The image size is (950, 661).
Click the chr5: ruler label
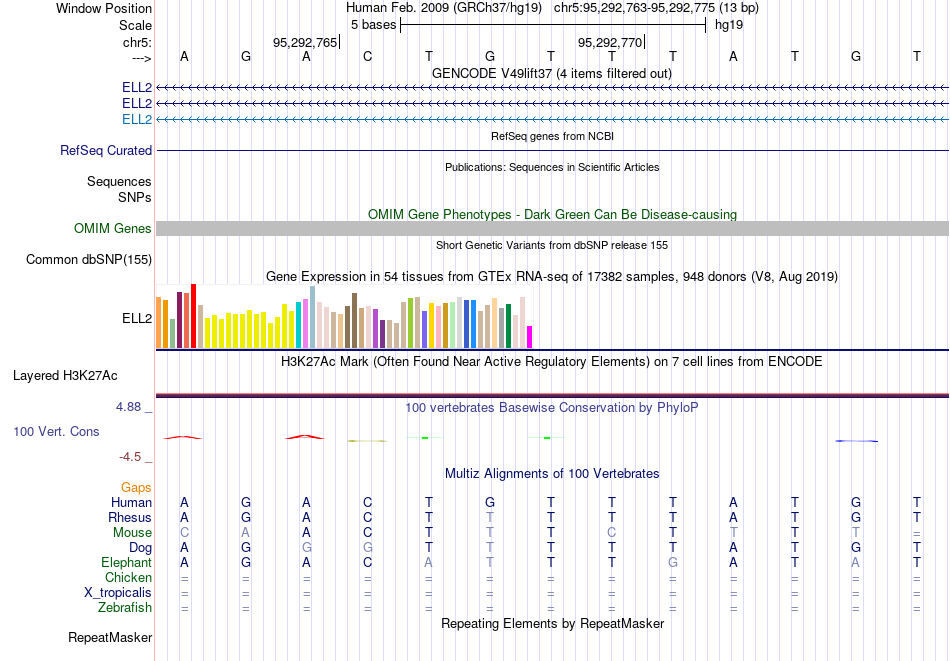point(137,42)
